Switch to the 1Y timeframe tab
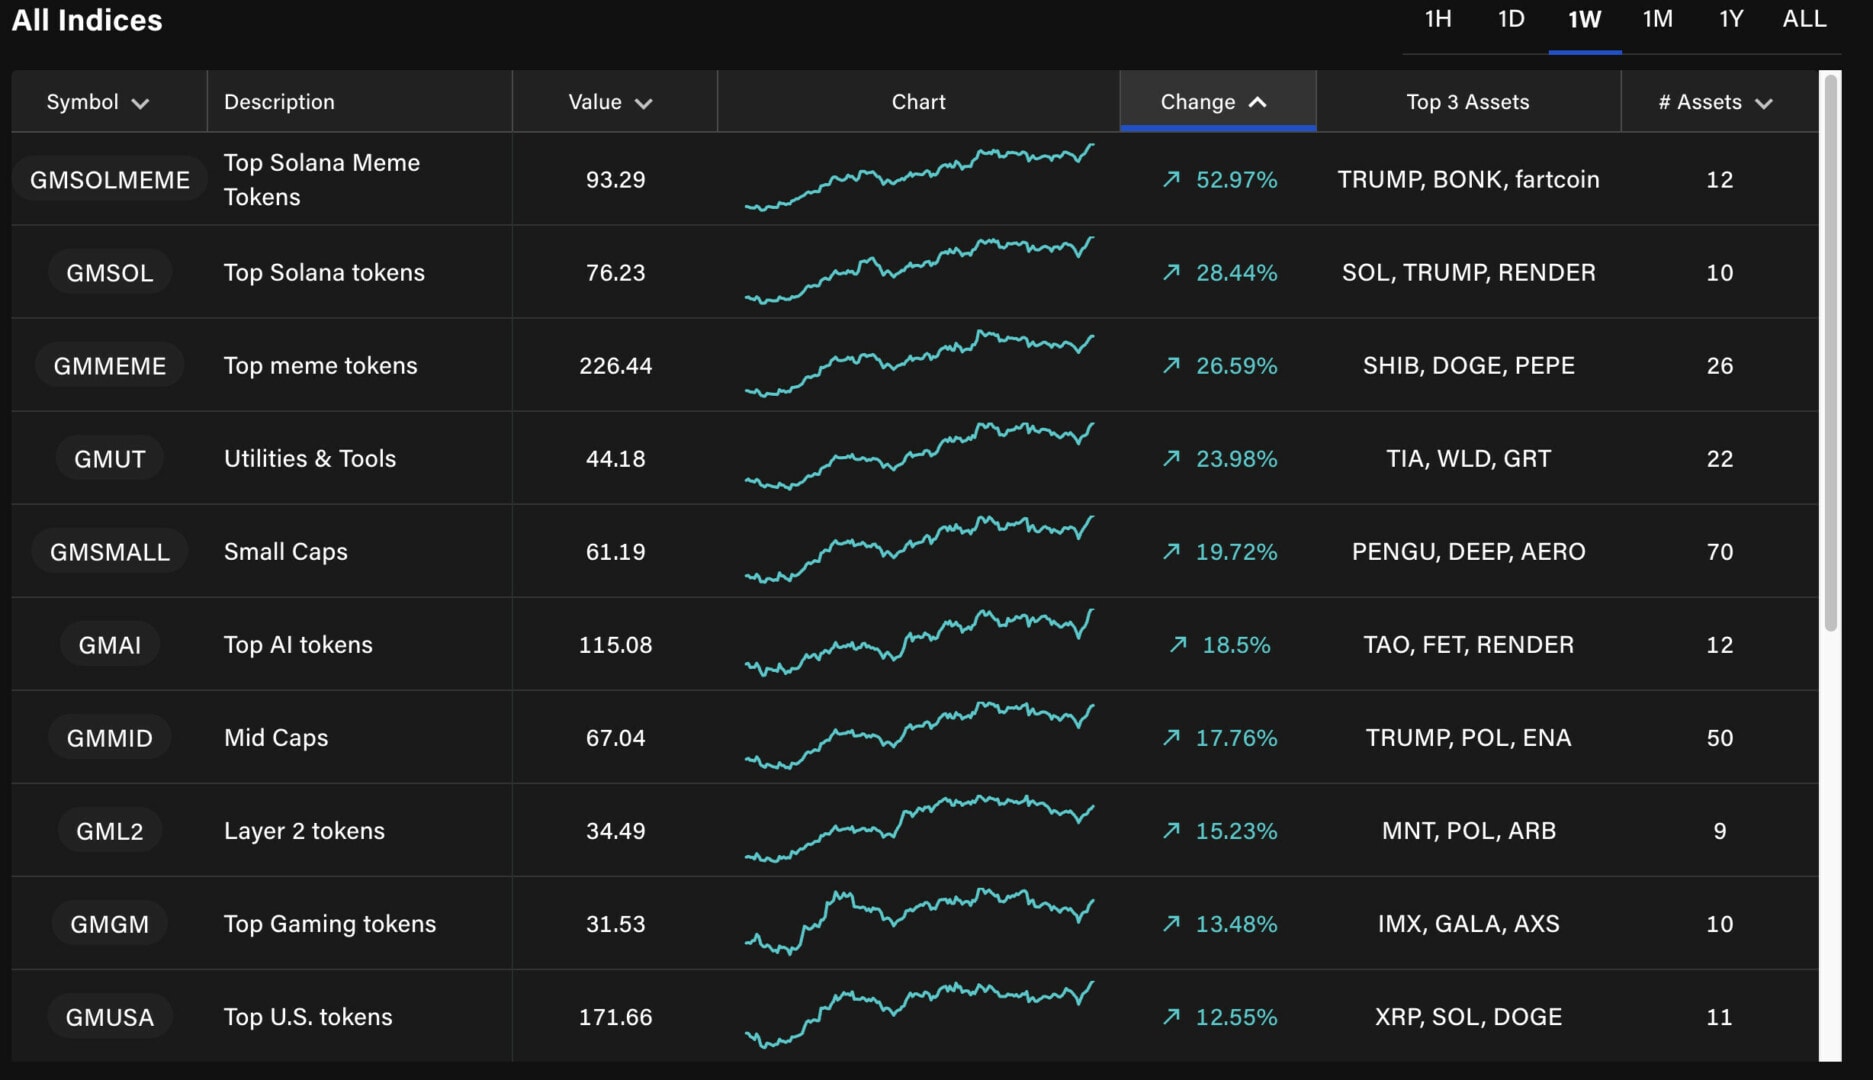 click(x=1731, y=20)
